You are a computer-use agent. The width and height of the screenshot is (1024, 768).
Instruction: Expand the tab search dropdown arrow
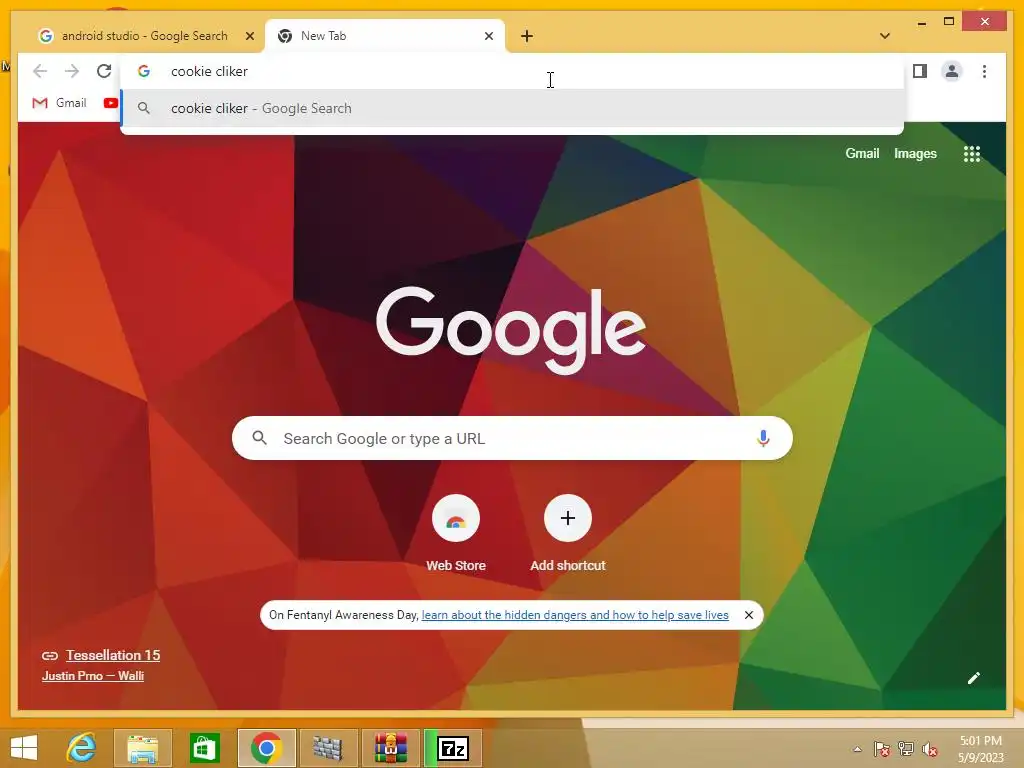(x=885, y=36)
